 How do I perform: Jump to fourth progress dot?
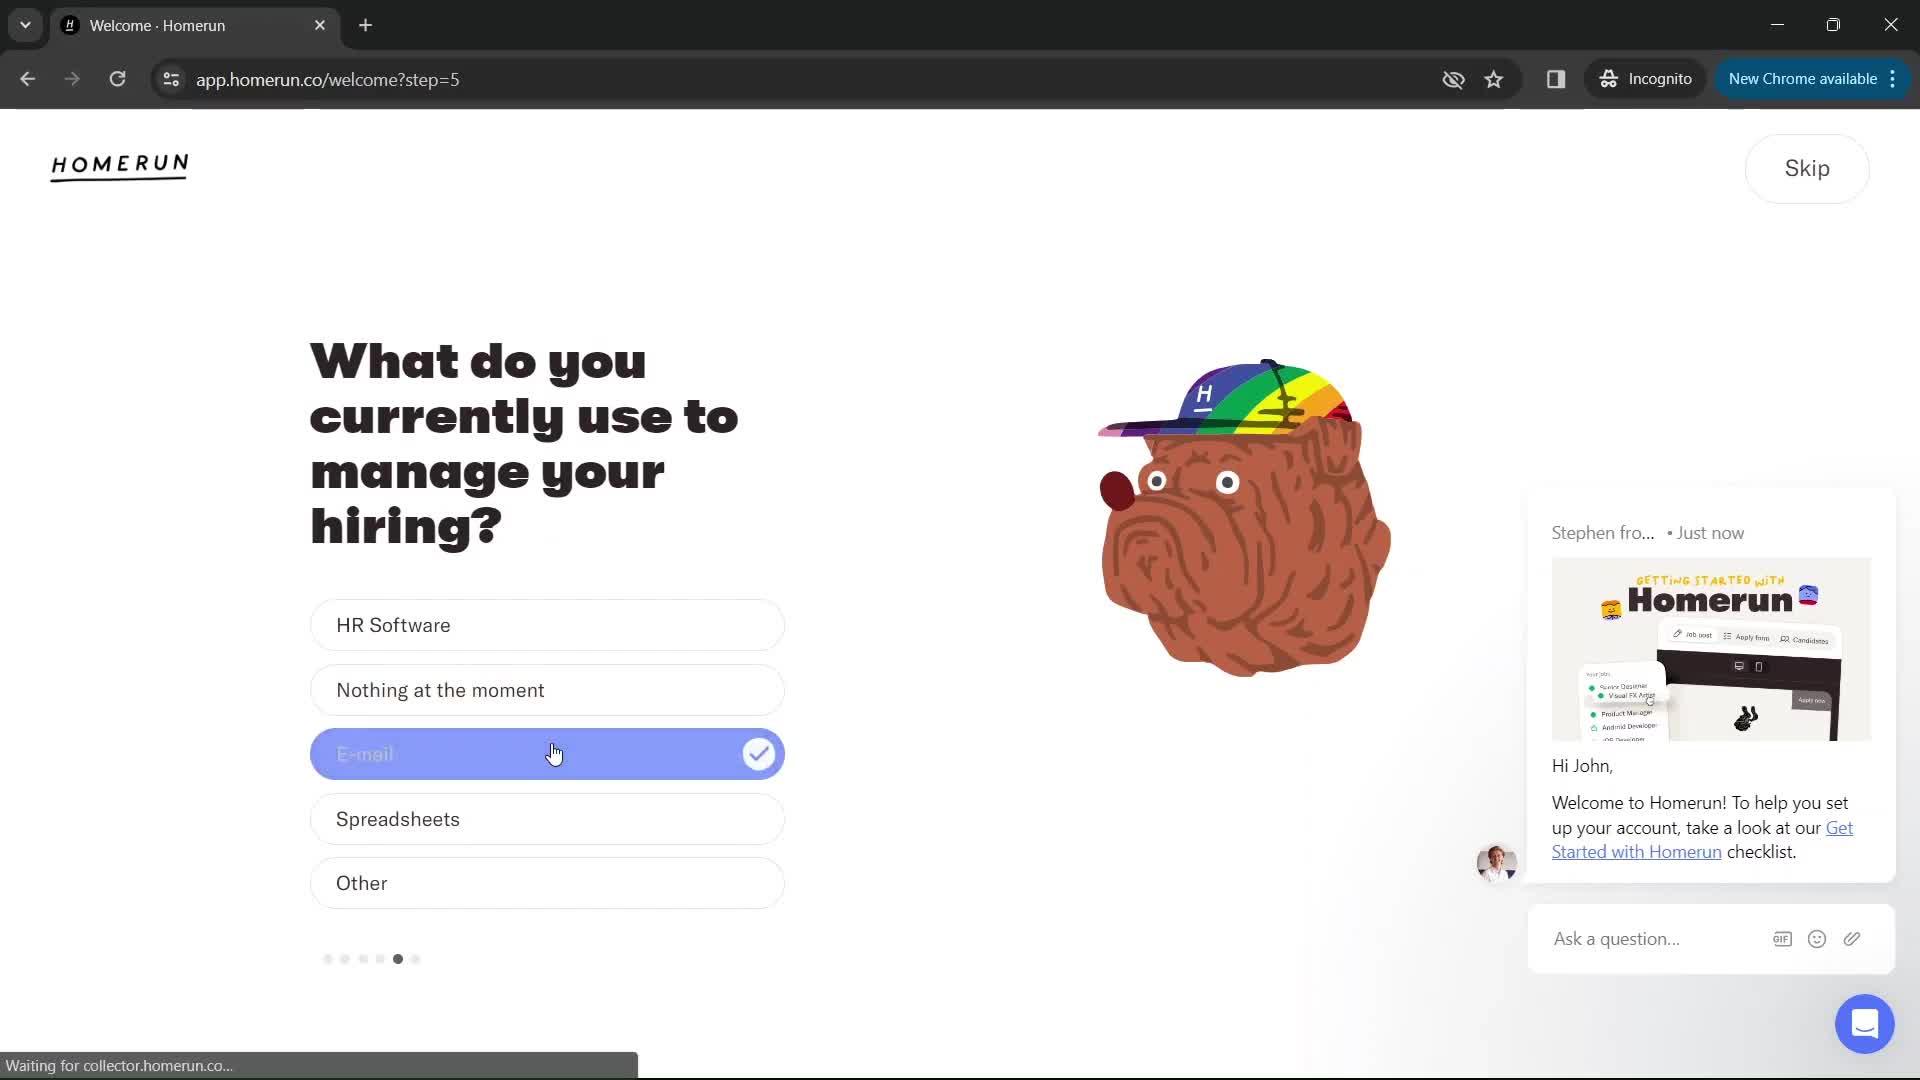pyautogui.click(x=380, y=959)
